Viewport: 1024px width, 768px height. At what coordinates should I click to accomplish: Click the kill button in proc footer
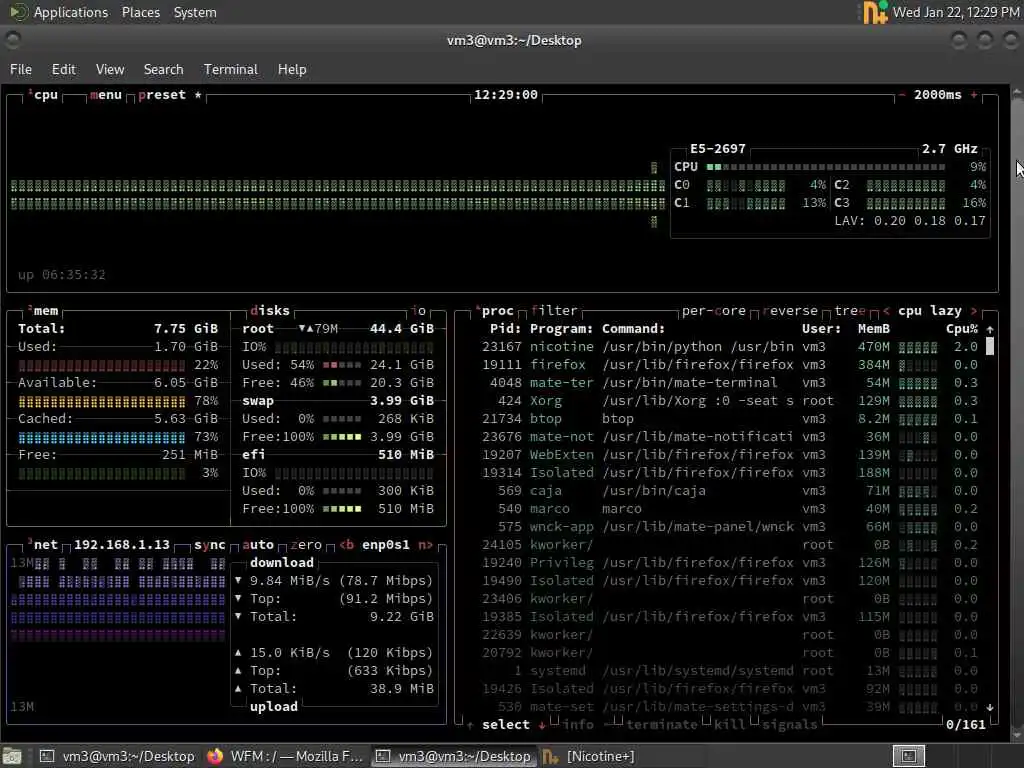(729, 724)
